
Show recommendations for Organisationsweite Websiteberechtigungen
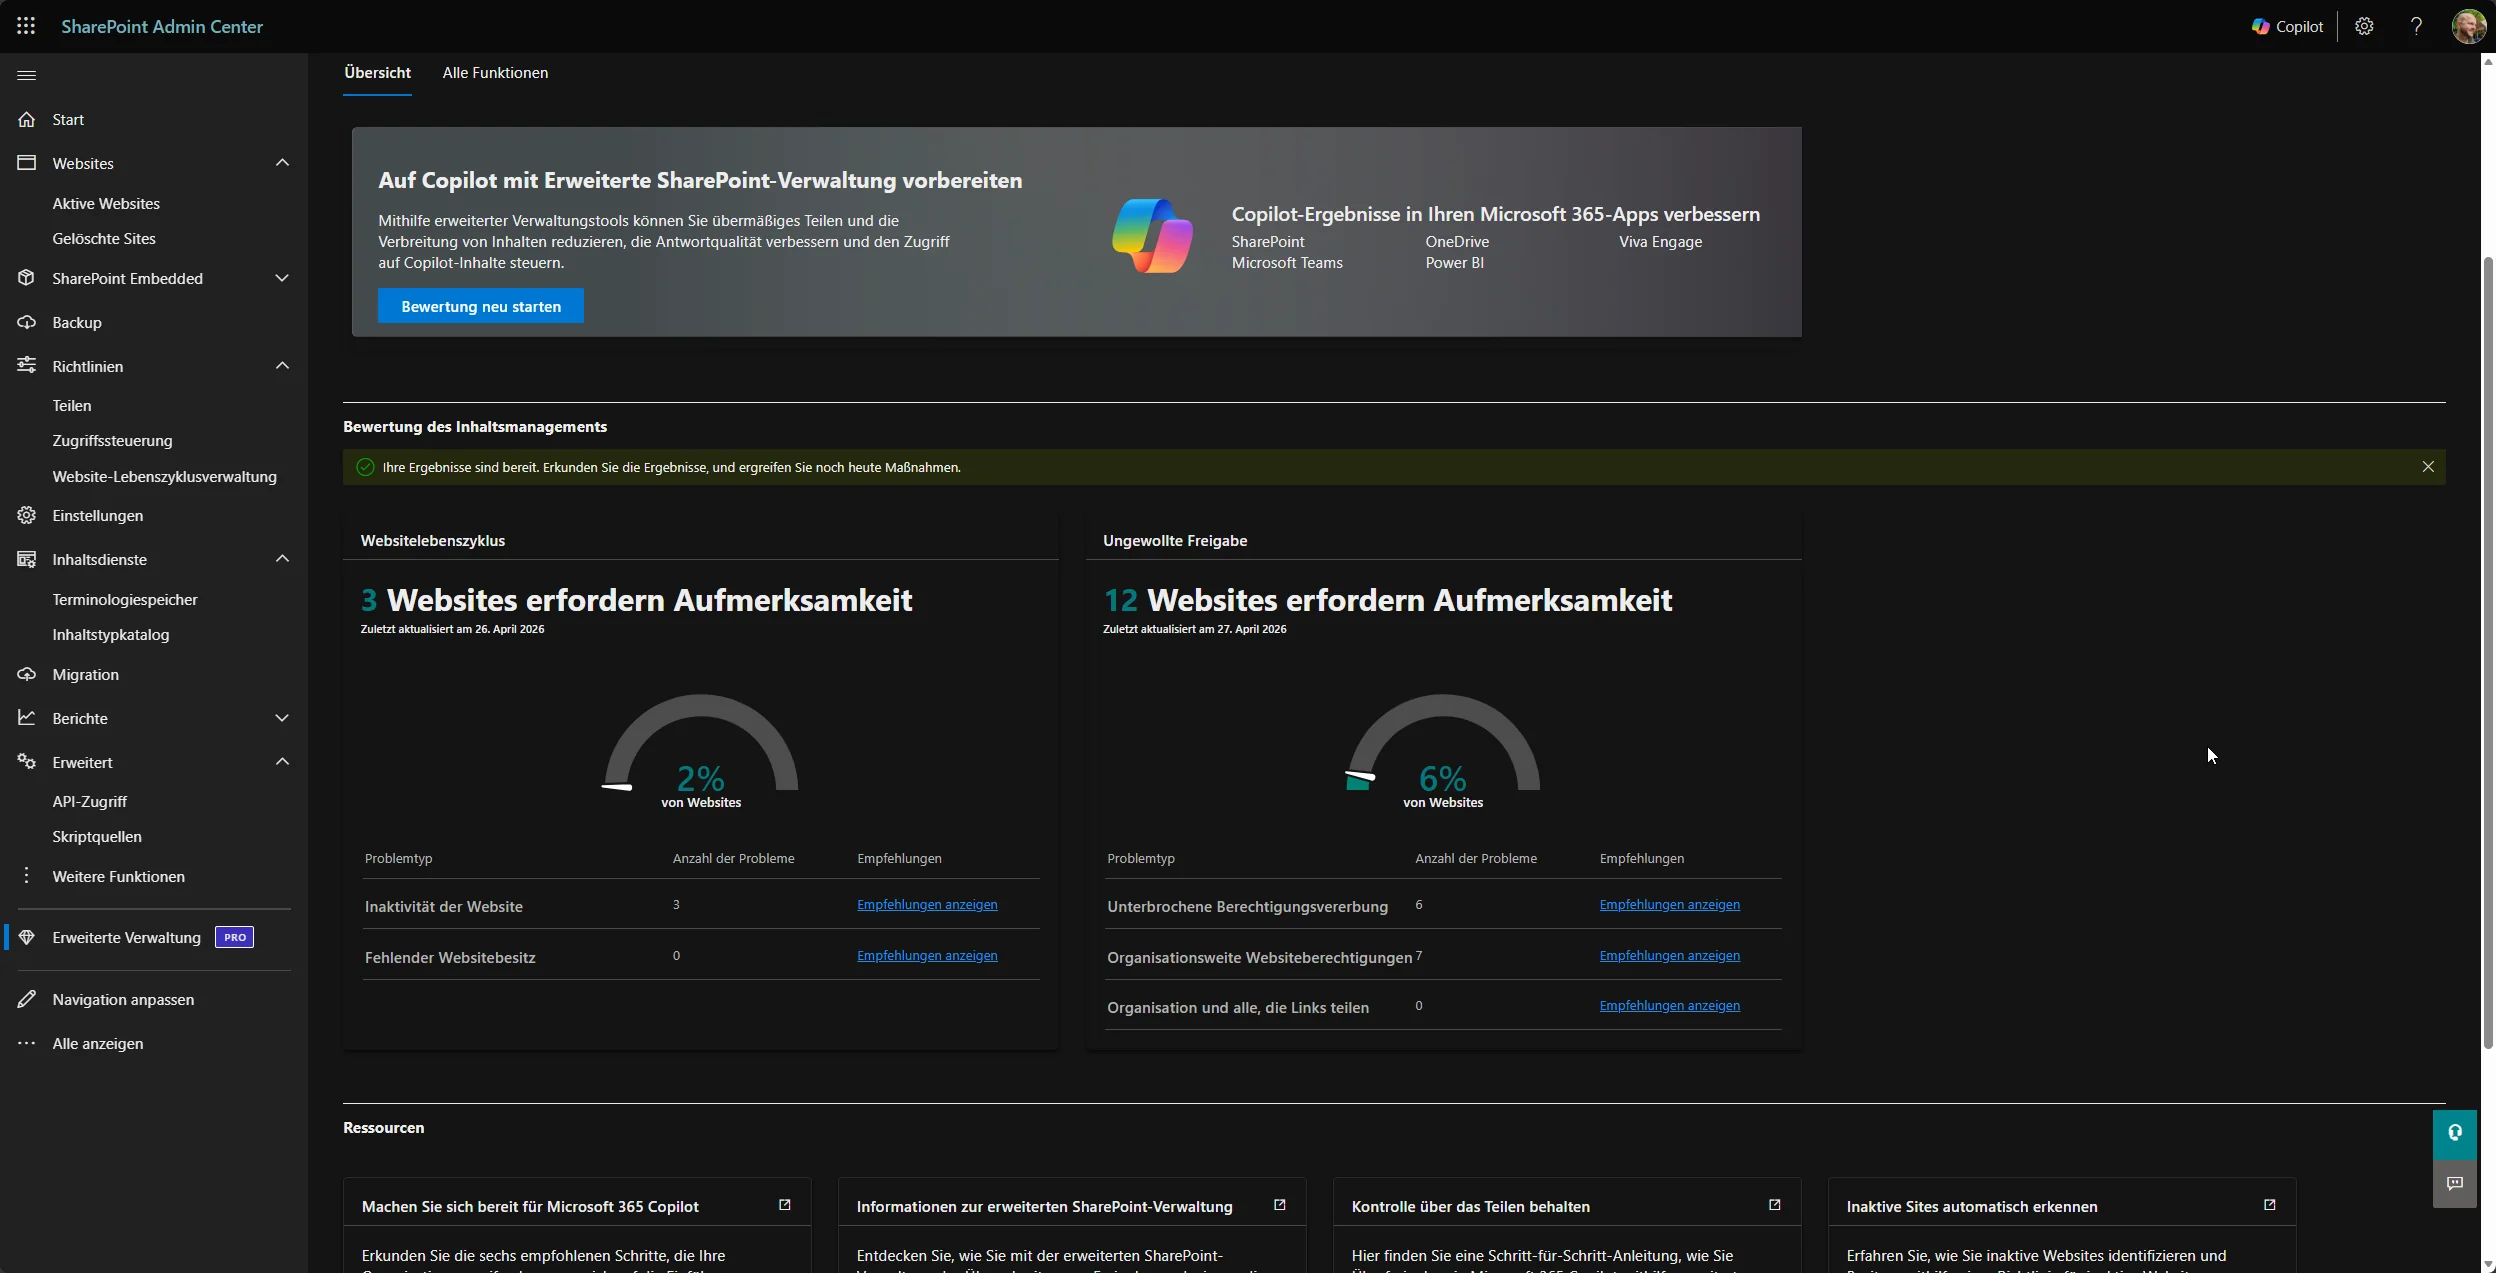[x=1669, y=955]
